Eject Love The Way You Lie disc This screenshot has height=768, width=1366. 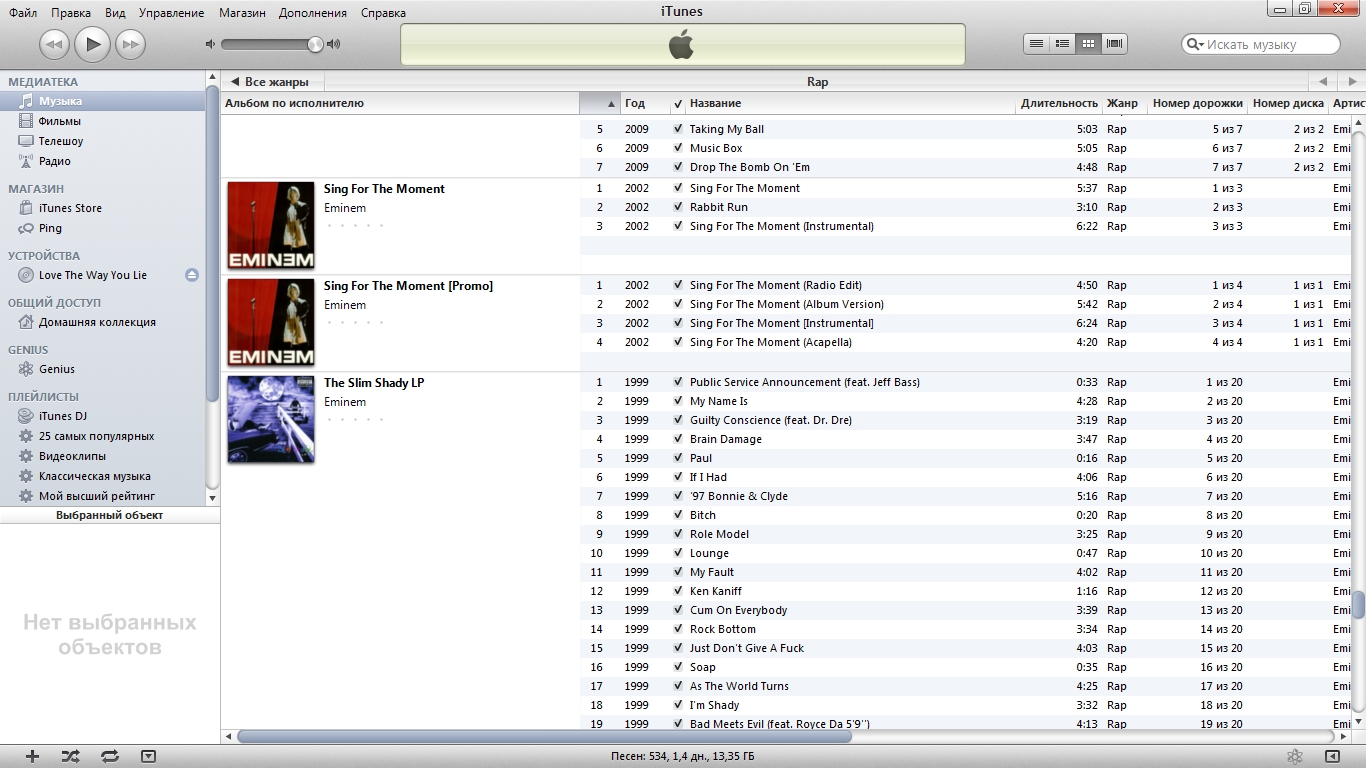[x=192, y=275]
